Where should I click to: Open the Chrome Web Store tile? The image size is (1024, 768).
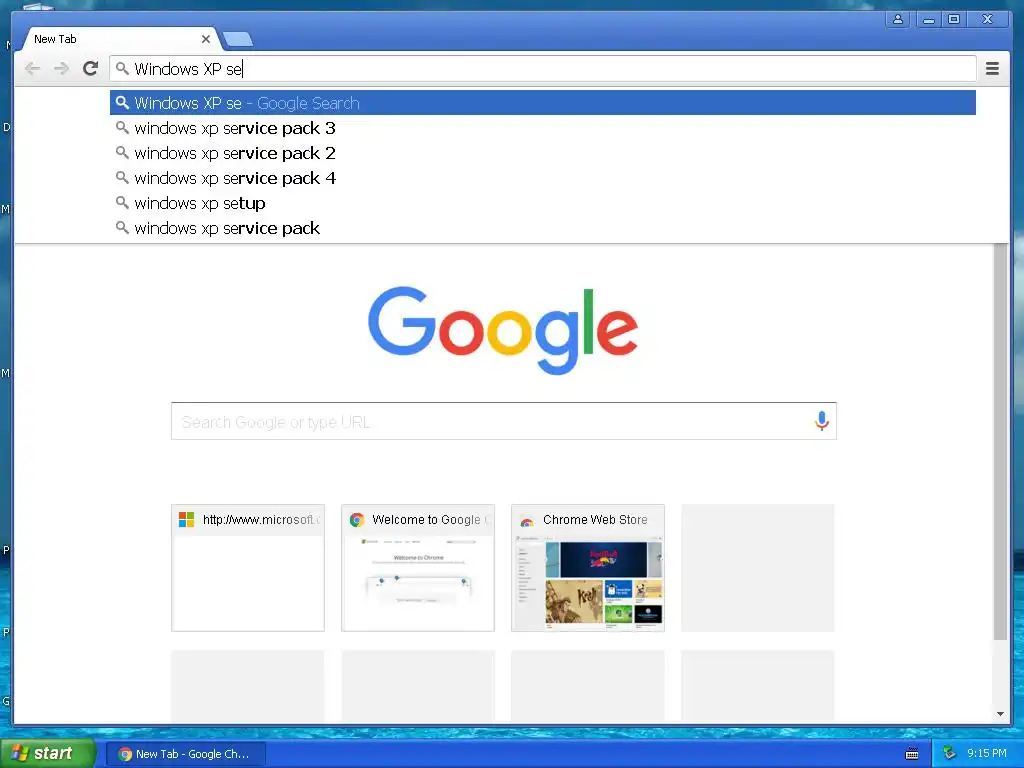(588, 568)
